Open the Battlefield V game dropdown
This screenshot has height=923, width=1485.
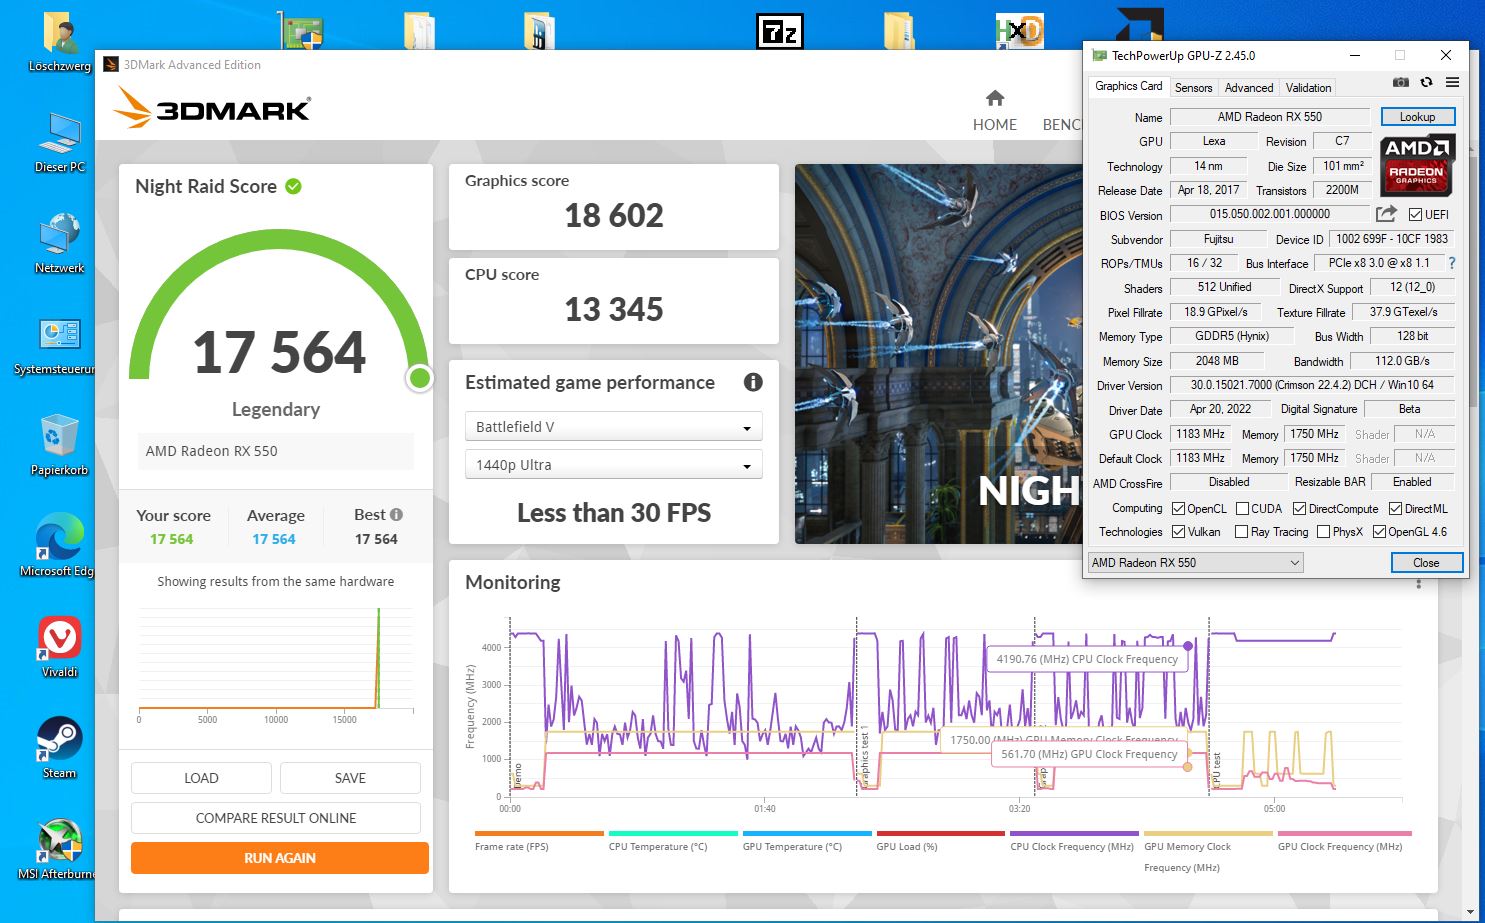tap(614, 426)
